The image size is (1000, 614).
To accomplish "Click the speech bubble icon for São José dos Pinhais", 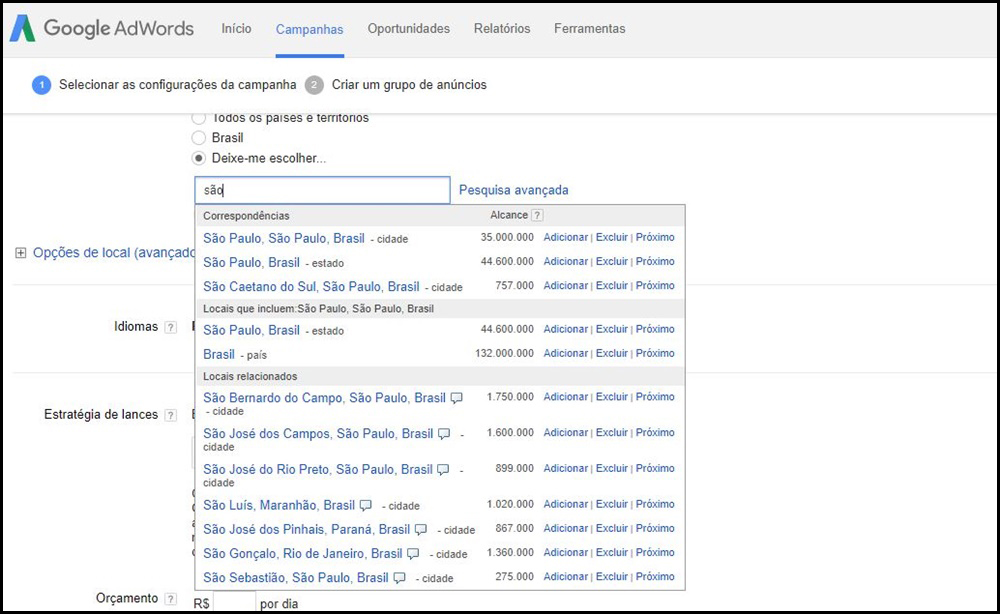I will pyautogui.click(x=421, y=529).
